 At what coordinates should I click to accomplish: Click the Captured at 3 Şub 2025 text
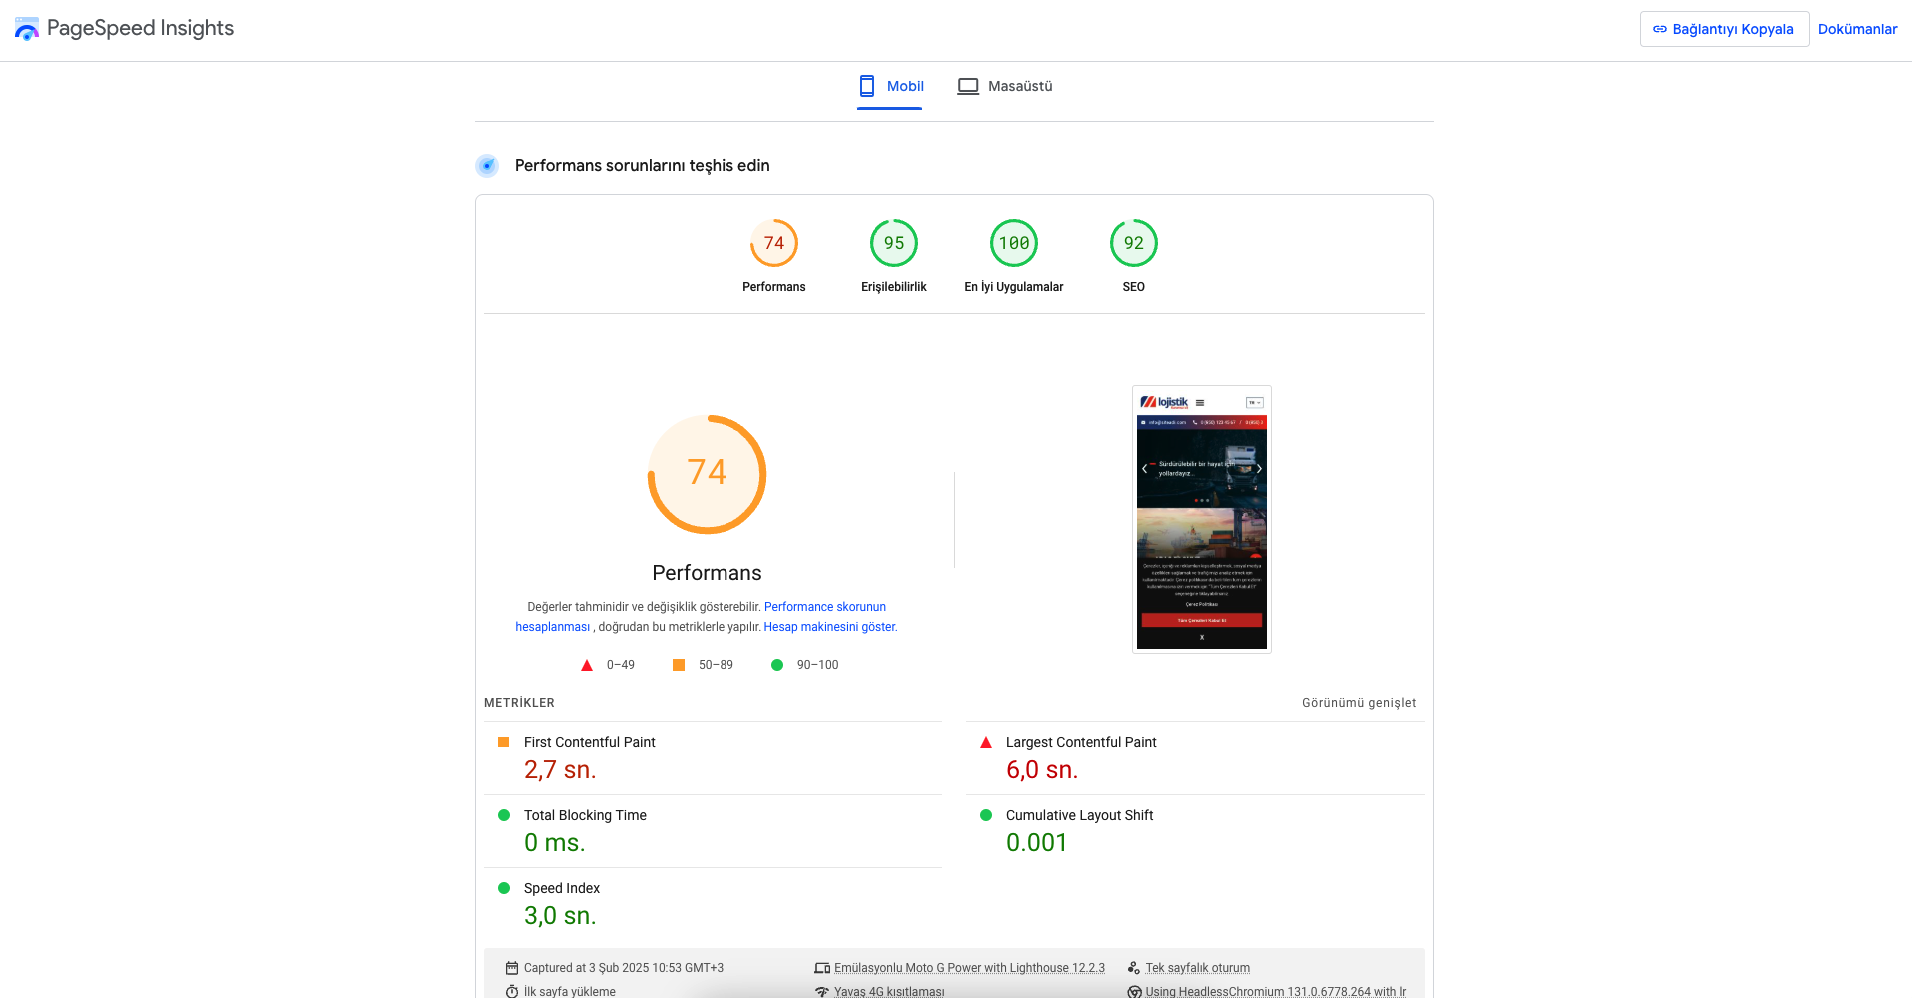click(x=624, y=968)
